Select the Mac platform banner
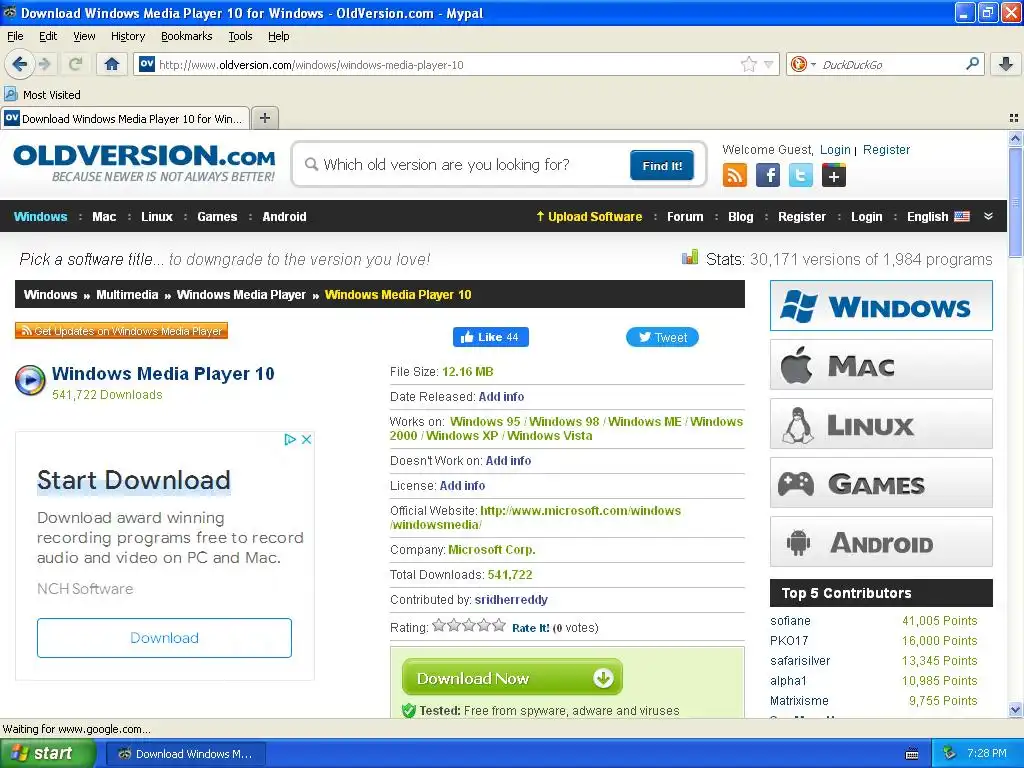 (x=881, y=364)
